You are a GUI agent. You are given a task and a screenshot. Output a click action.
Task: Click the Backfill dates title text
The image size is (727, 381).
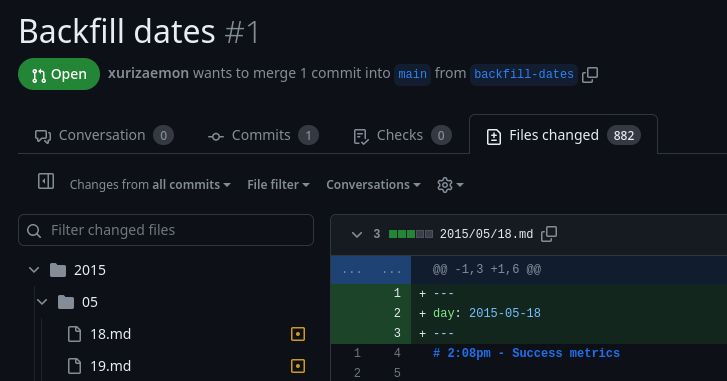tap(117, 32)
